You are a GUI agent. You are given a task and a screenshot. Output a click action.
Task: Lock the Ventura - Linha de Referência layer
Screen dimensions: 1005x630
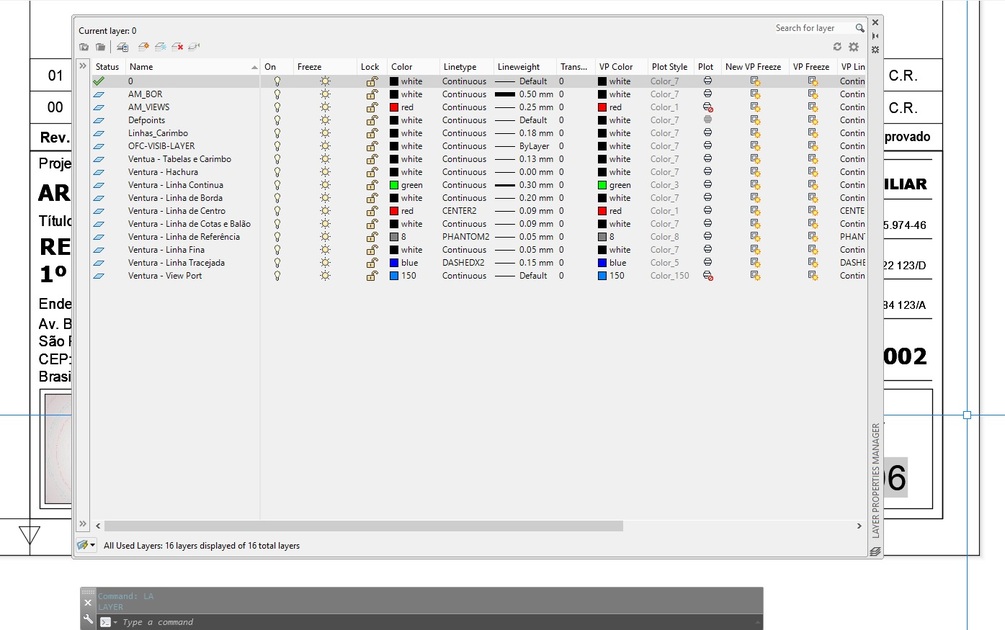pos(371,236)
